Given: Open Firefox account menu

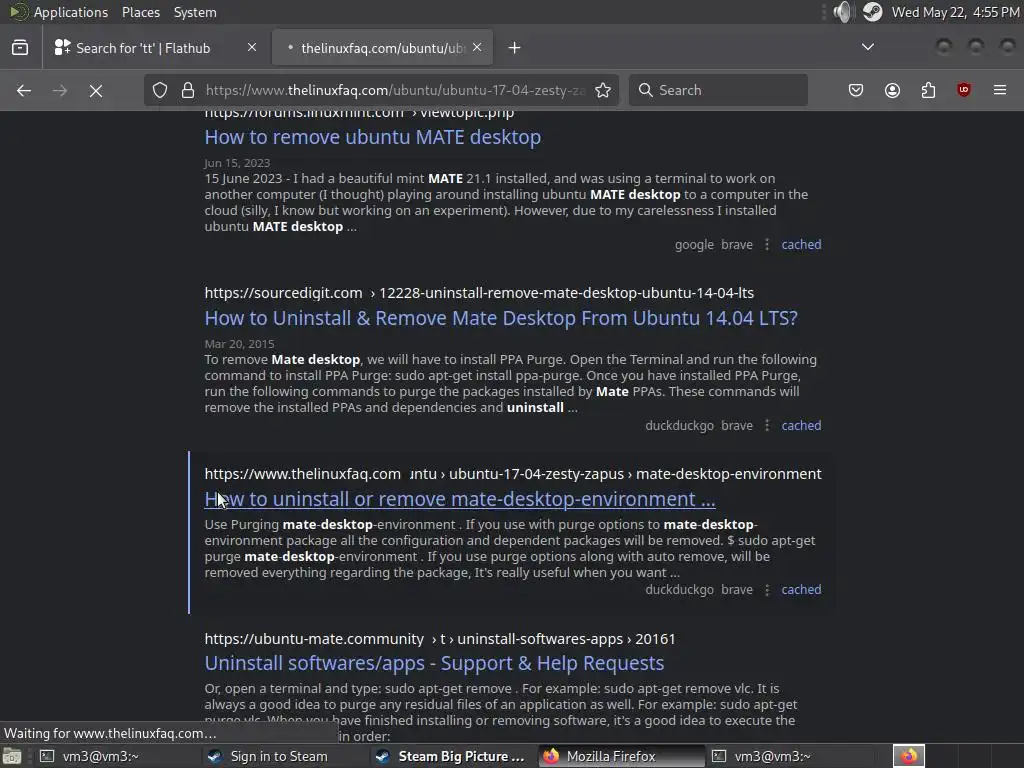Looking at the screenshot, I should (892, 90).
